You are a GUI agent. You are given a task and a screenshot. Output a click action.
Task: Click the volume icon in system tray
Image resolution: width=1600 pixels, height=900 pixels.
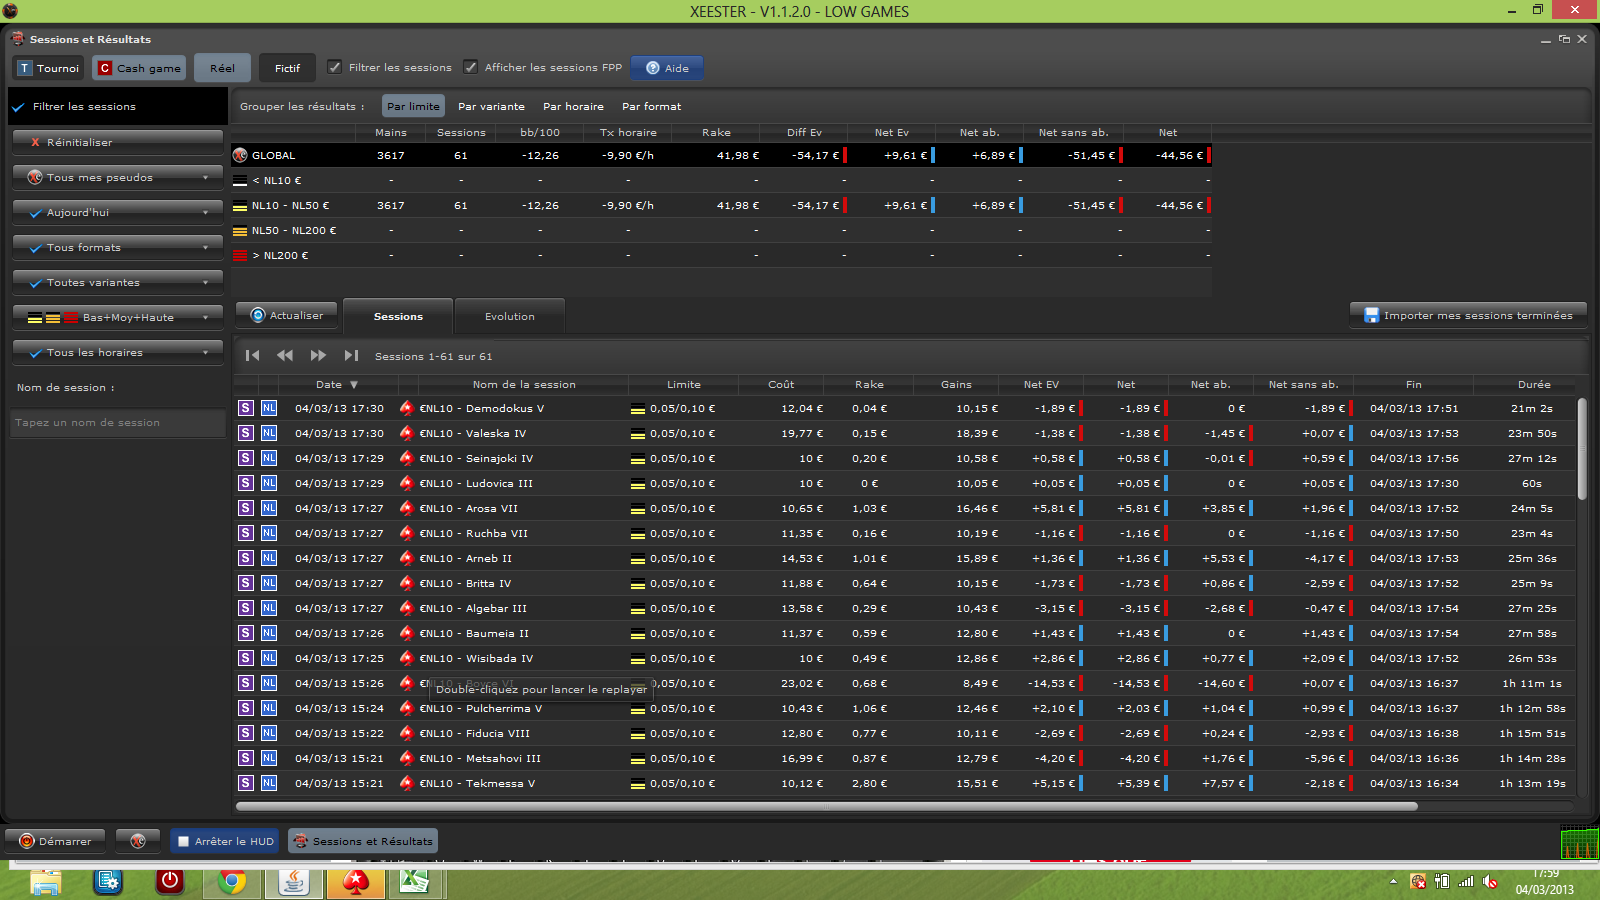1490,881
